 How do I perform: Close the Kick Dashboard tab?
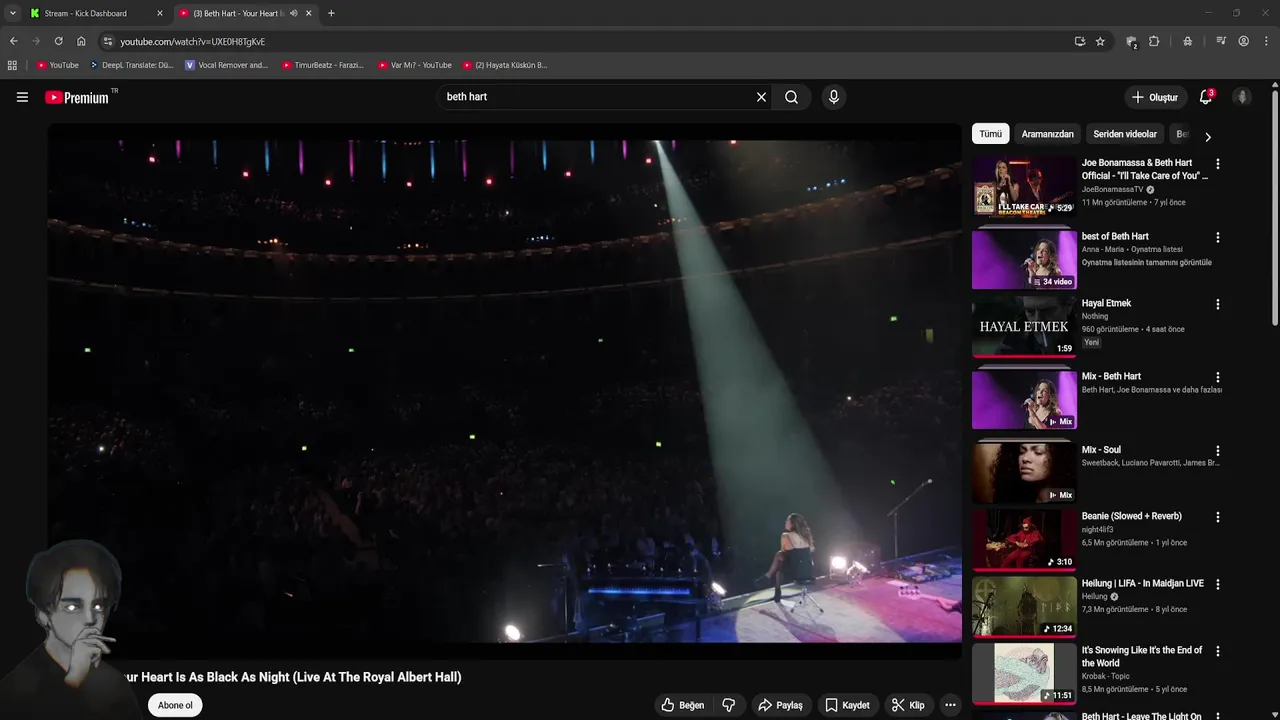[159, 13]
